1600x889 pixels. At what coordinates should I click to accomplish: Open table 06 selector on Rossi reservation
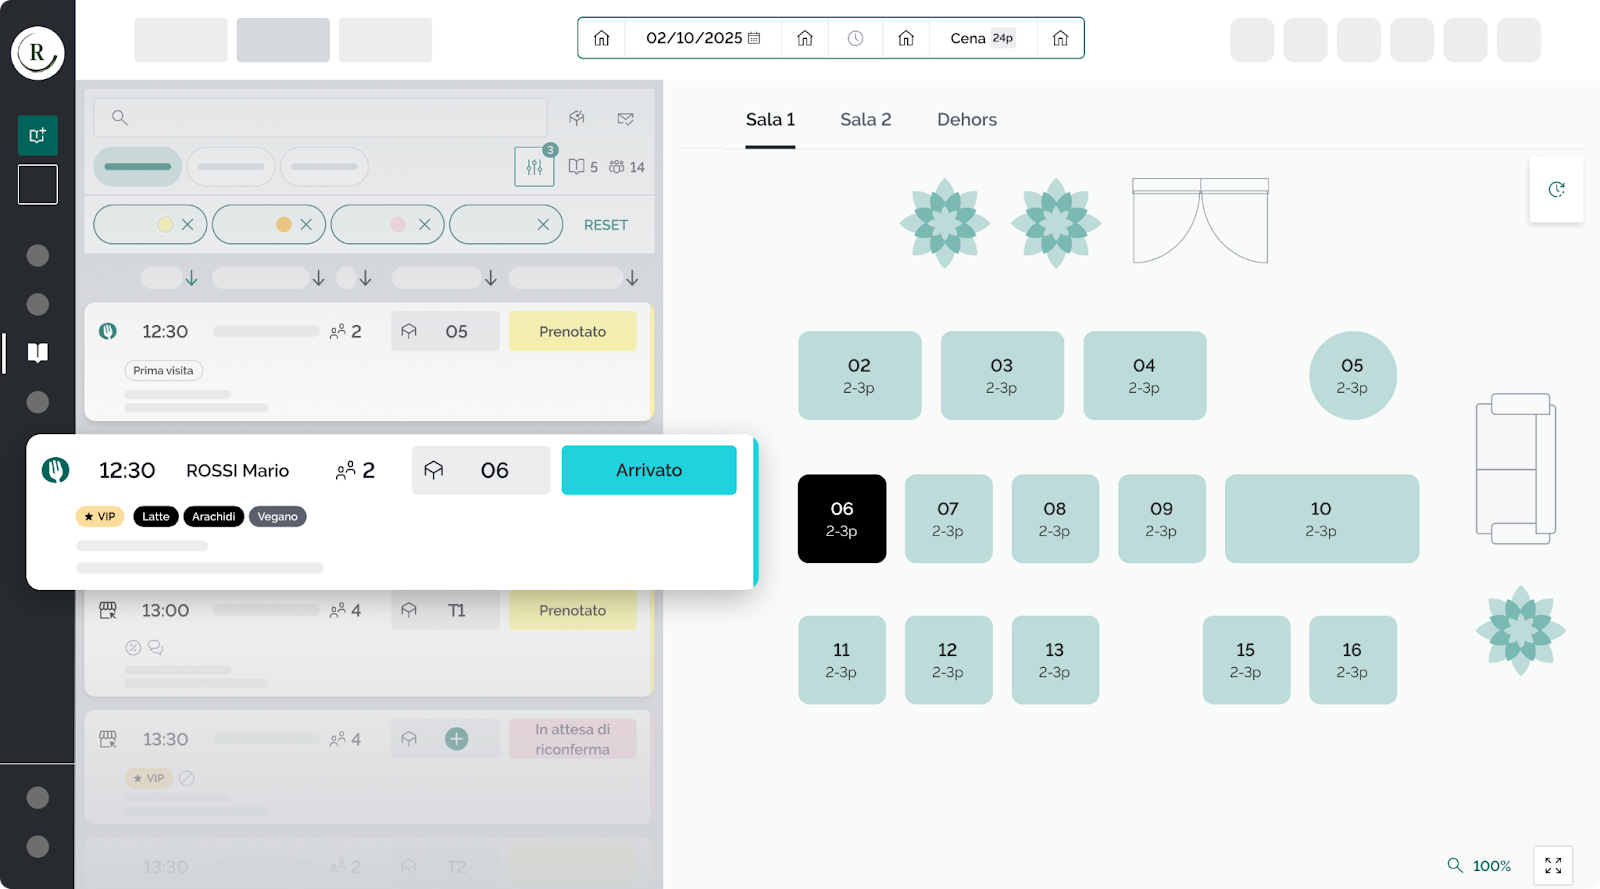(481, 470)
